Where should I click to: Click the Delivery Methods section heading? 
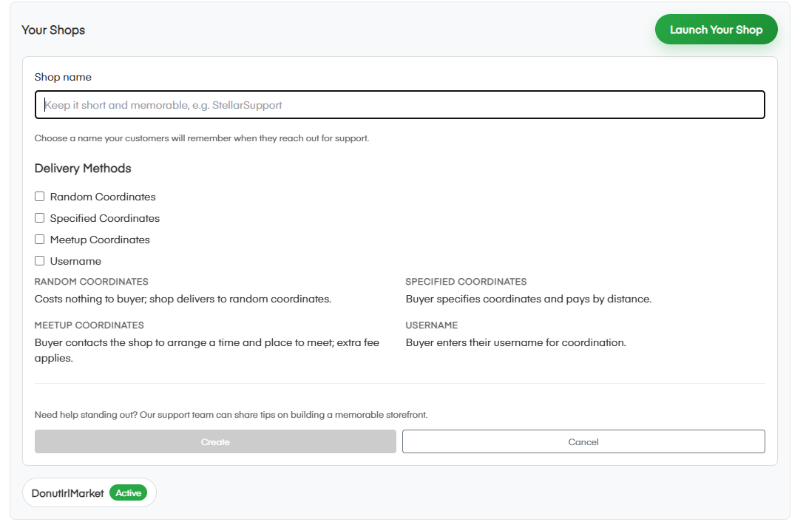[x=83, y=168]
